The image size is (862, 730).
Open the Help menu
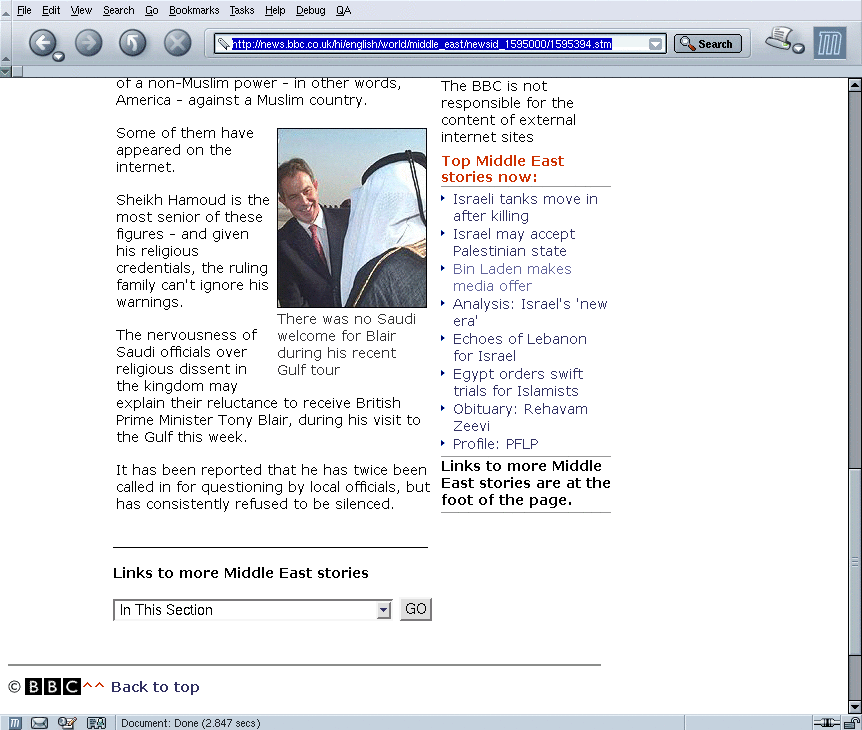point(275,10)
